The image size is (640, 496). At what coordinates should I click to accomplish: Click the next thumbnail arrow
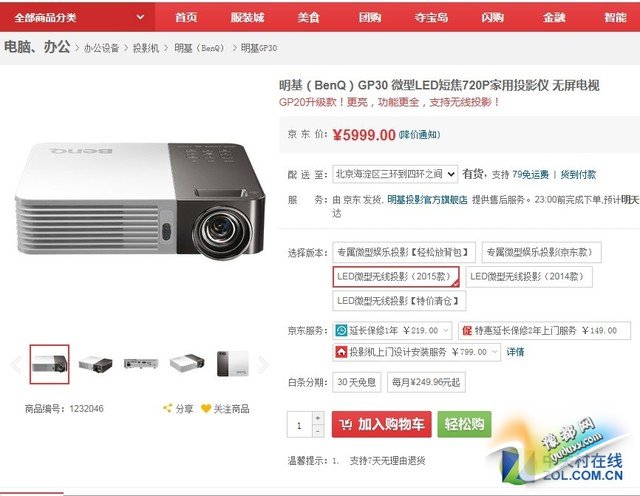point(263,365)
